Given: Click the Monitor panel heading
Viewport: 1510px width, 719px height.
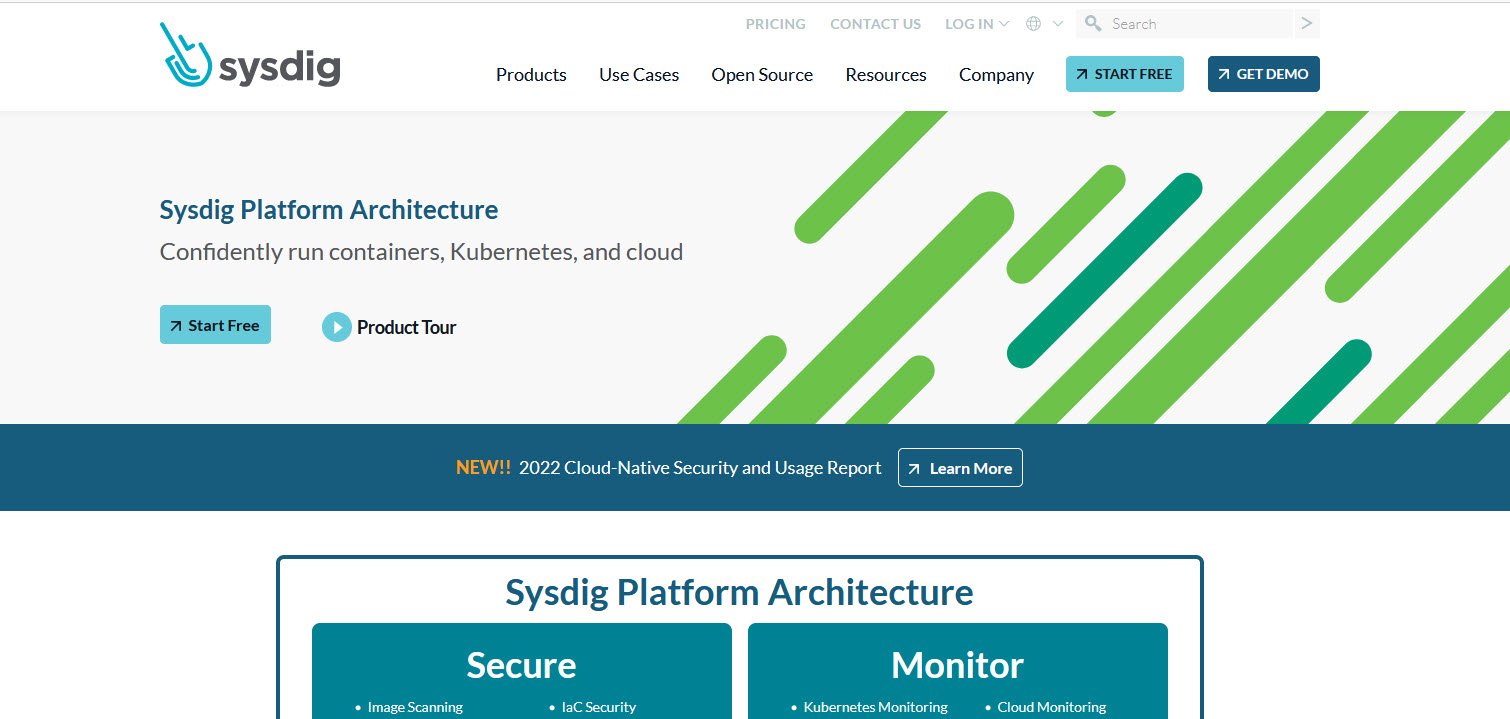Looking at the screenshot, I should click(957, 665).
